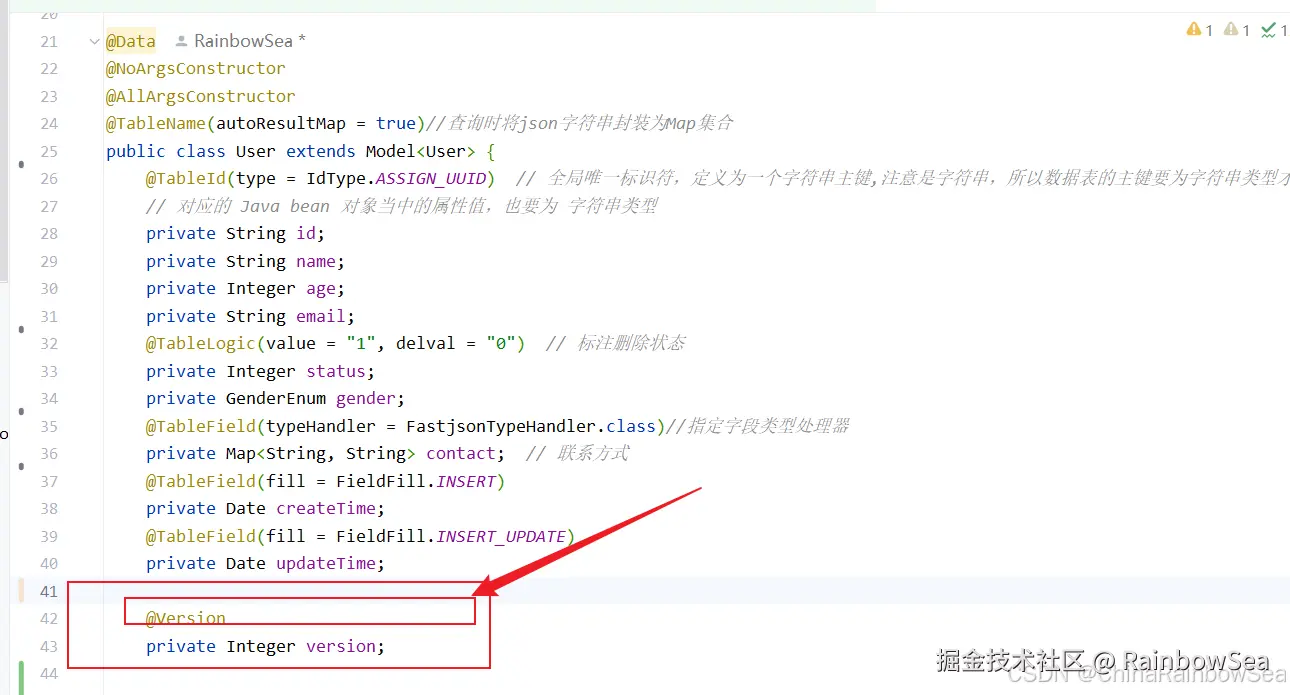Click the name field
The image size is (1290, 695).
tap(316, 261)
